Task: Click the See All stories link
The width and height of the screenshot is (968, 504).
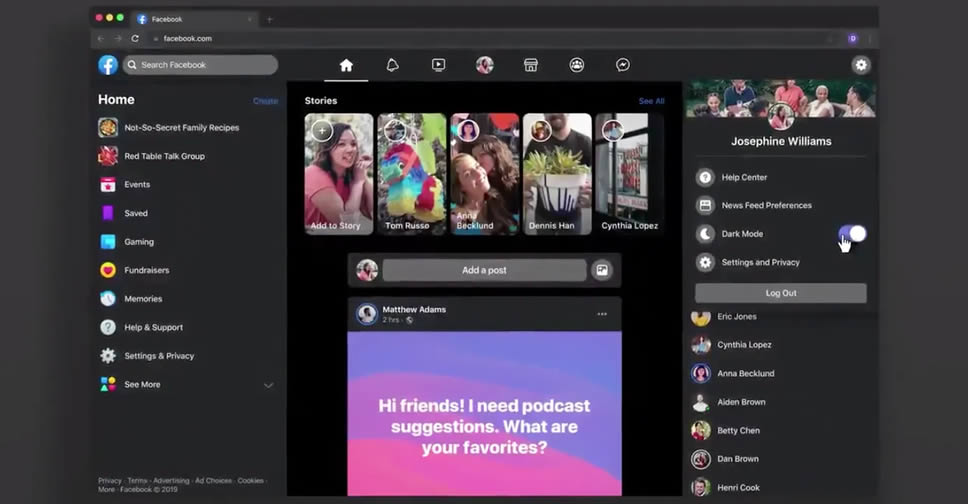Action: coord(651,101)
